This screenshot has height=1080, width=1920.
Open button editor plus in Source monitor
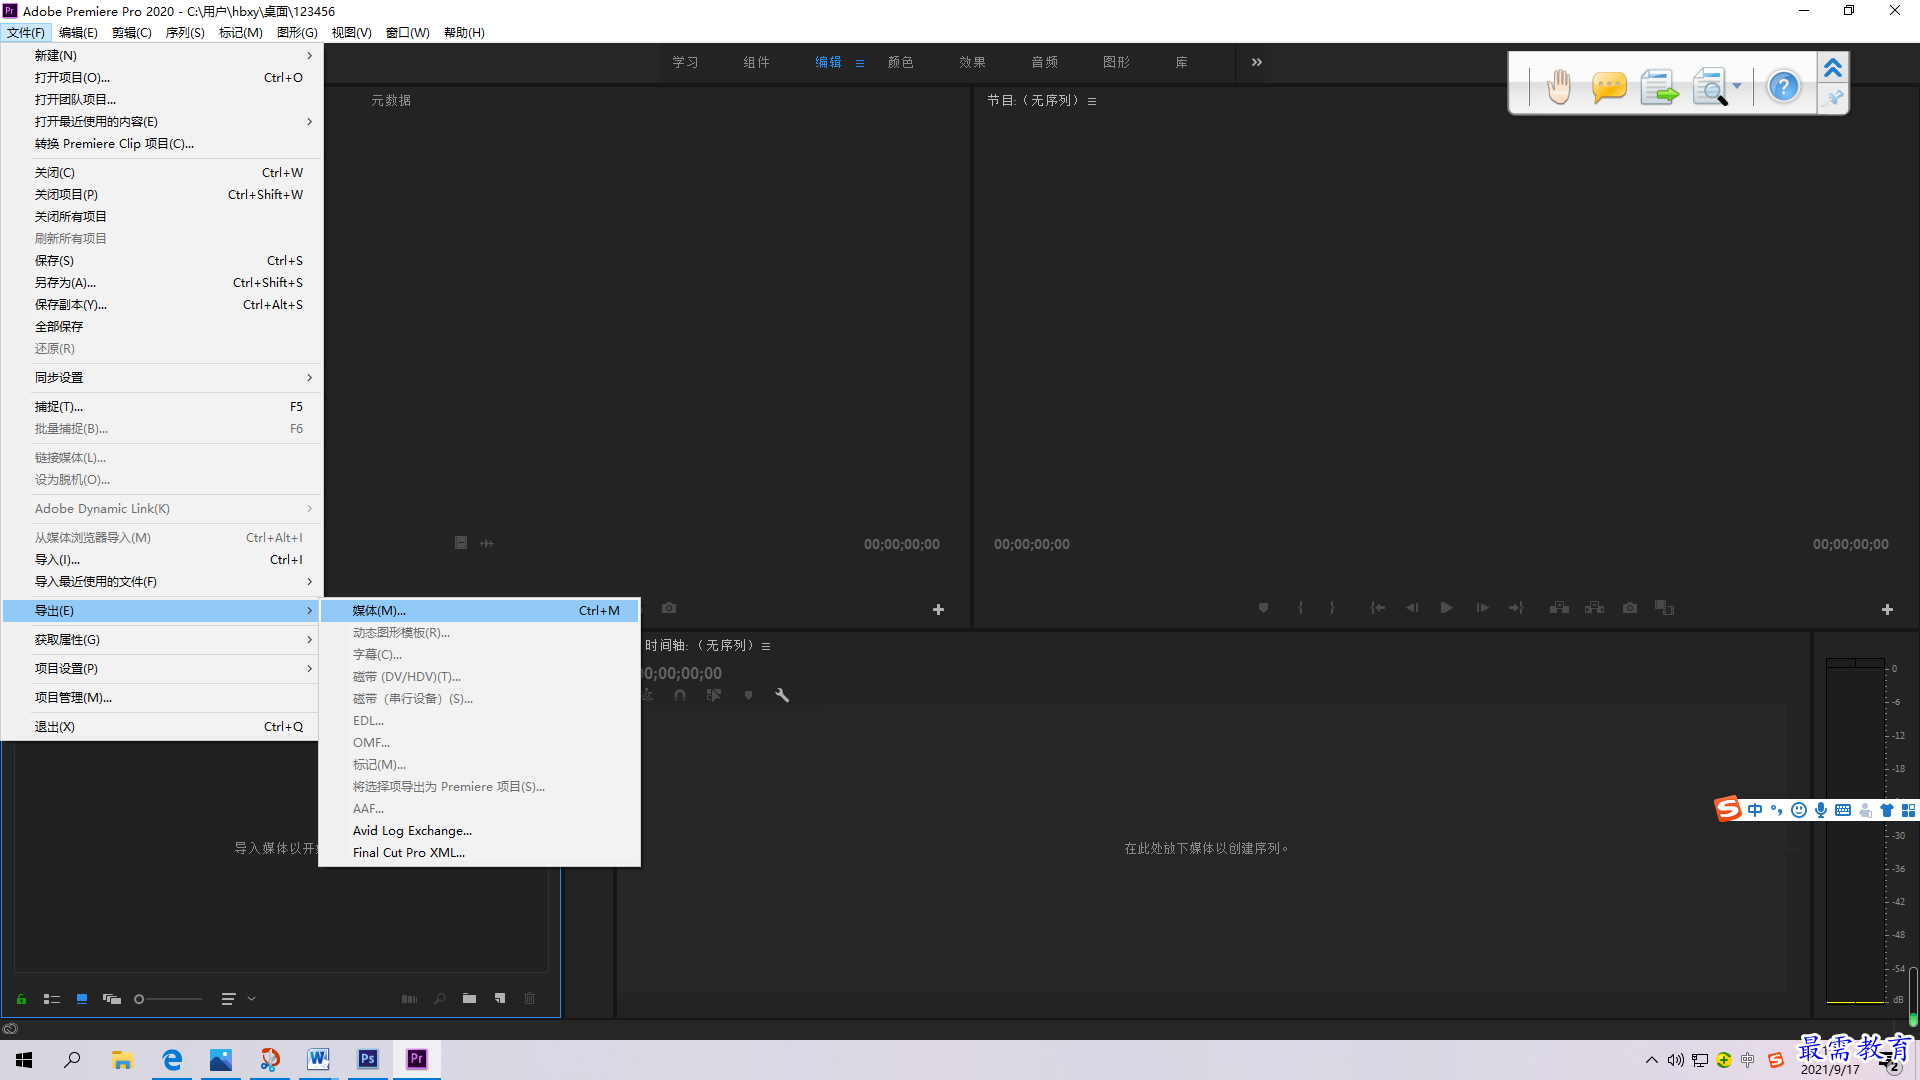(938, 609)
